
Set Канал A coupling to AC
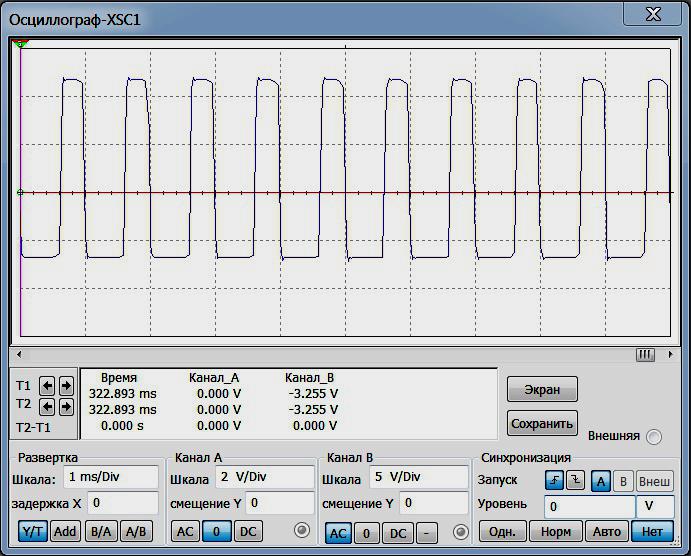click(x=185, y=532)
